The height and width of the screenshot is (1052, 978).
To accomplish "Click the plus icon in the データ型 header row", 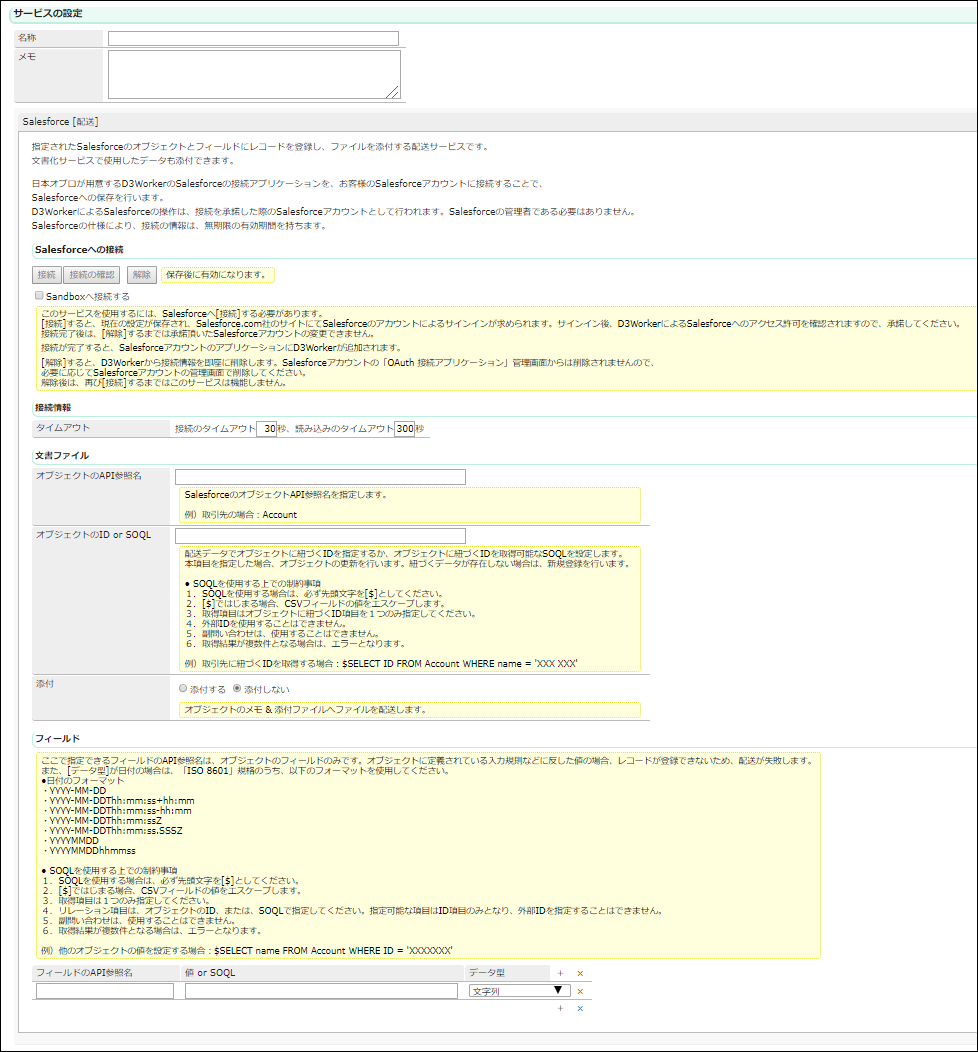I will [x=561, y=973].
